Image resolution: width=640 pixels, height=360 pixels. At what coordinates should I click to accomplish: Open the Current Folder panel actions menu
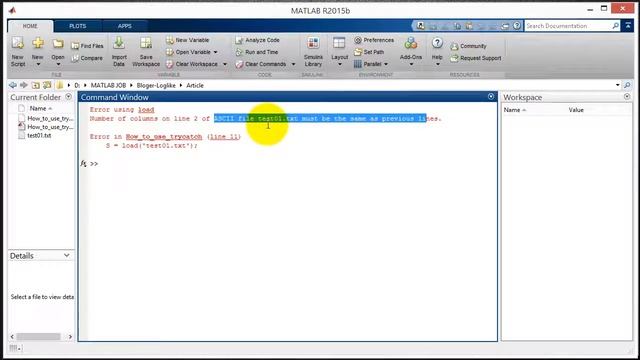coord(69,97)
